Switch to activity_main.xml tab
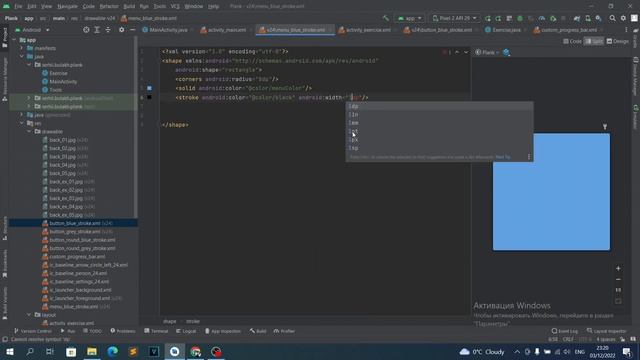This screenshot has height=360, width=640. point(226,30)
